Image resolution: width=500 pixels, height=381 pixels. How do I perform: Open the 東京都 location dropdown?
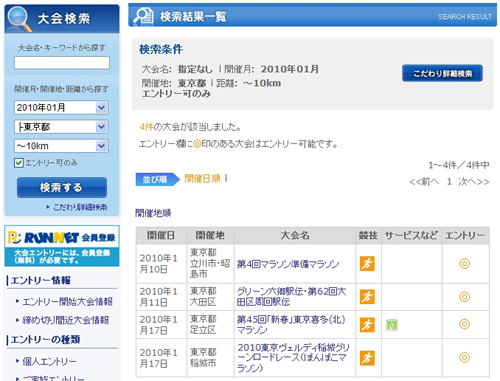pyautogui.click(x=61, y=127)
